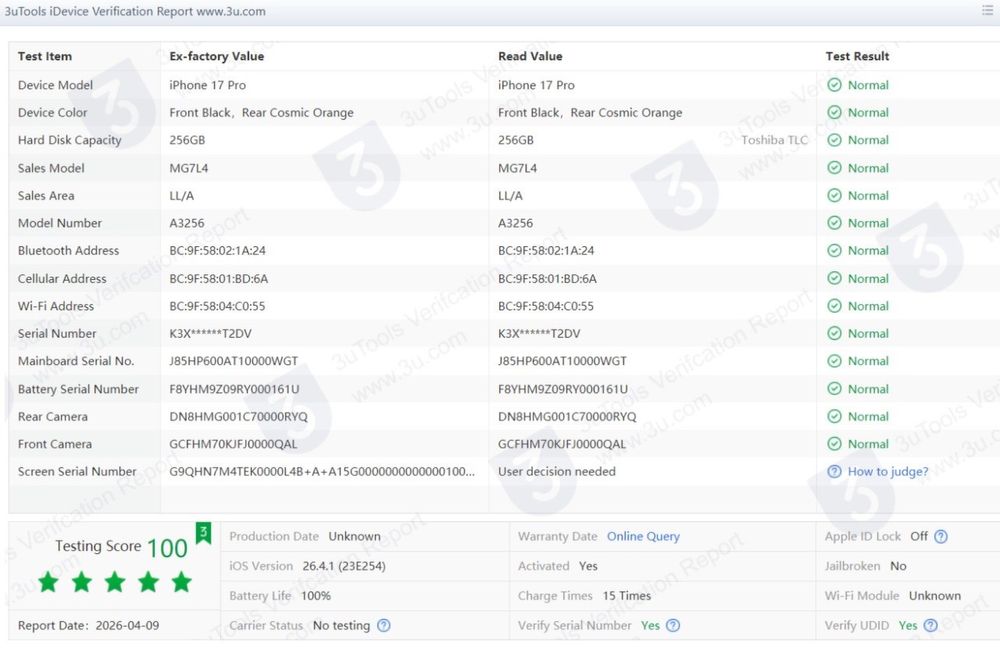
Task: Click the How to judge? link
Action: coord(888,471)
